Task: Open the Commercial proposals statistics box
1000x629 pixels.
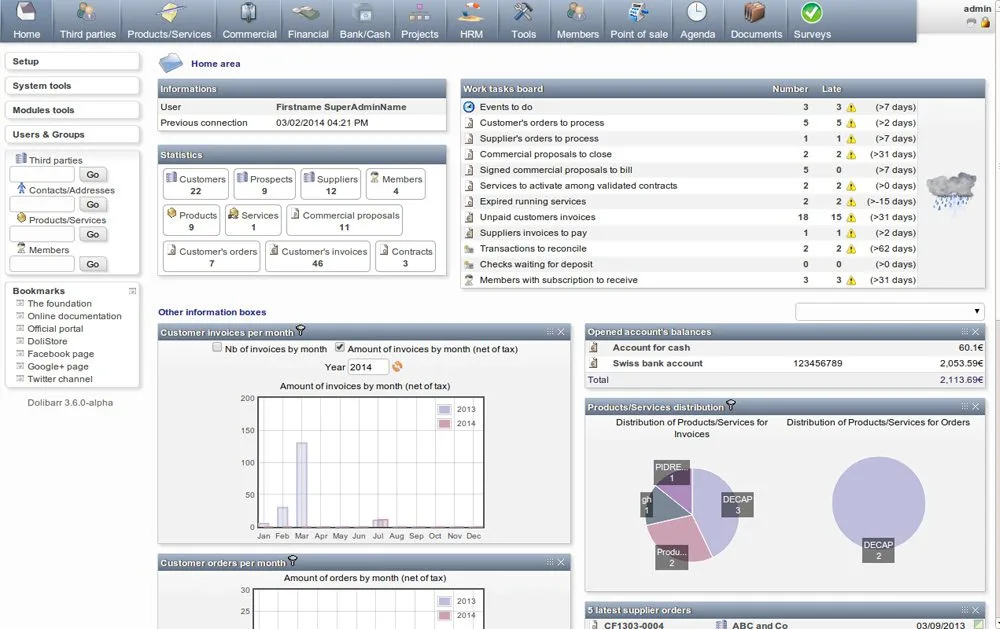Action: [344, 221]
